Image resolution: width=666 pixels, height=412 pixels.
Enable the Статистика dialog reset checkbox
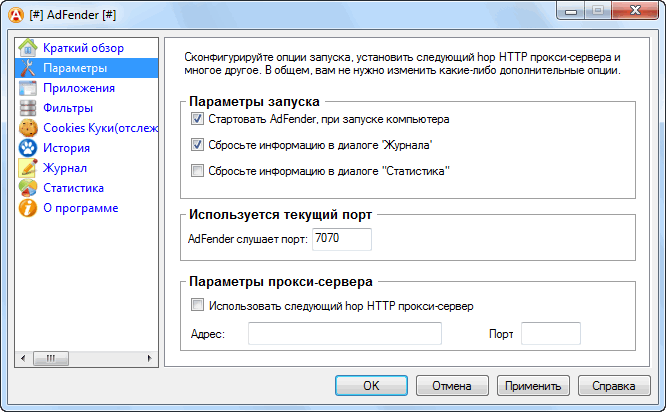coord(197,171)
